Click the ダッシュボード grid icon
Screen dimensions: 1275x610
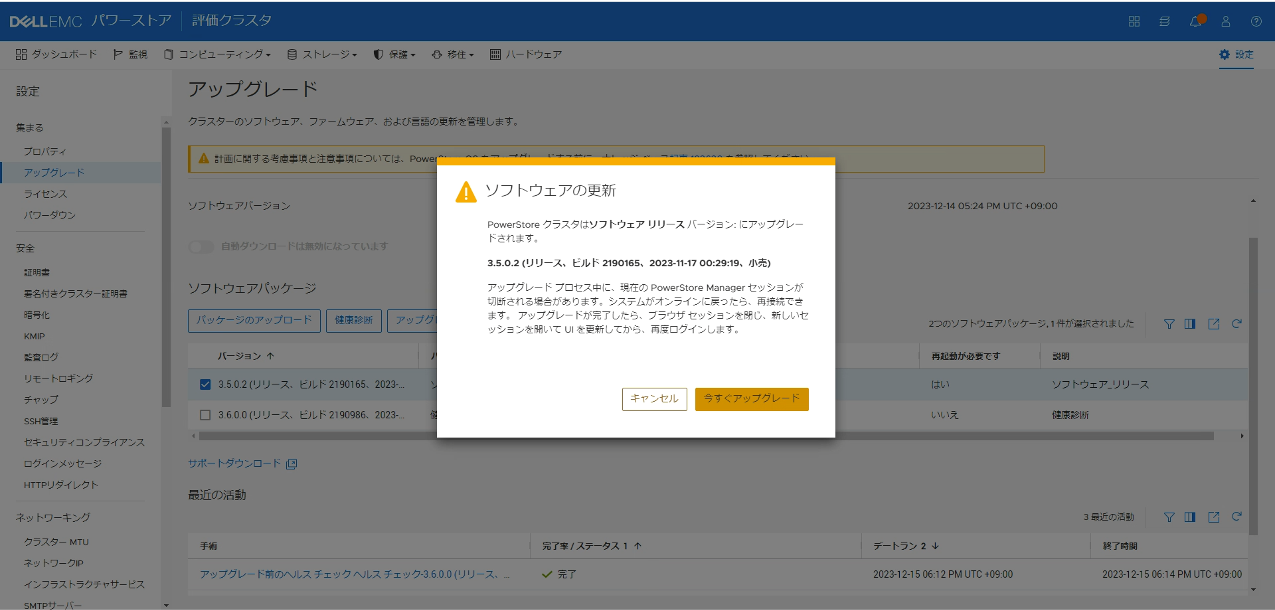(x=21, y=54)
